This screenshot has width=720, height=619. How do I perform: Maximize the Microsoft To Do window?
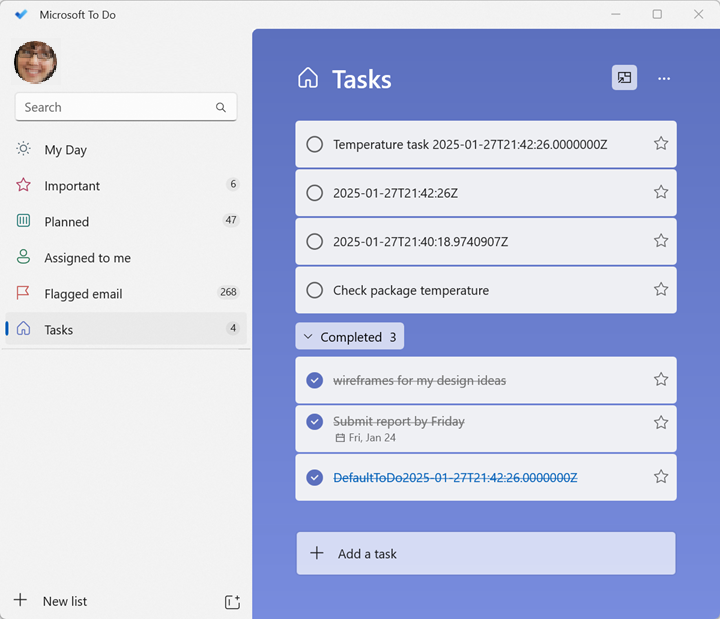tap(657, 14)
